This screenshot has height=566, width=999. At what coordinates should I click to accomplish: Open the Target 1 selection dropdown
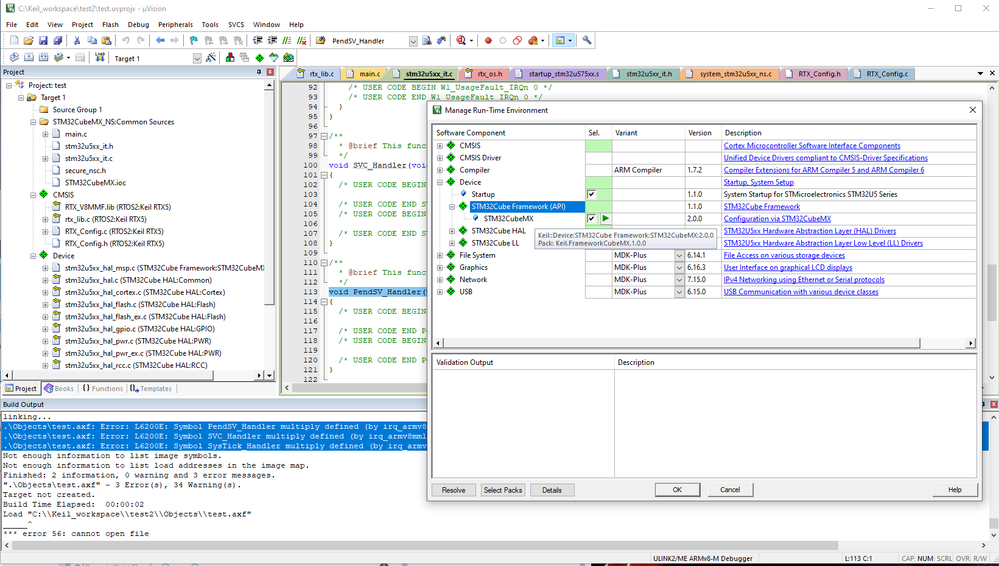(197, 58)
